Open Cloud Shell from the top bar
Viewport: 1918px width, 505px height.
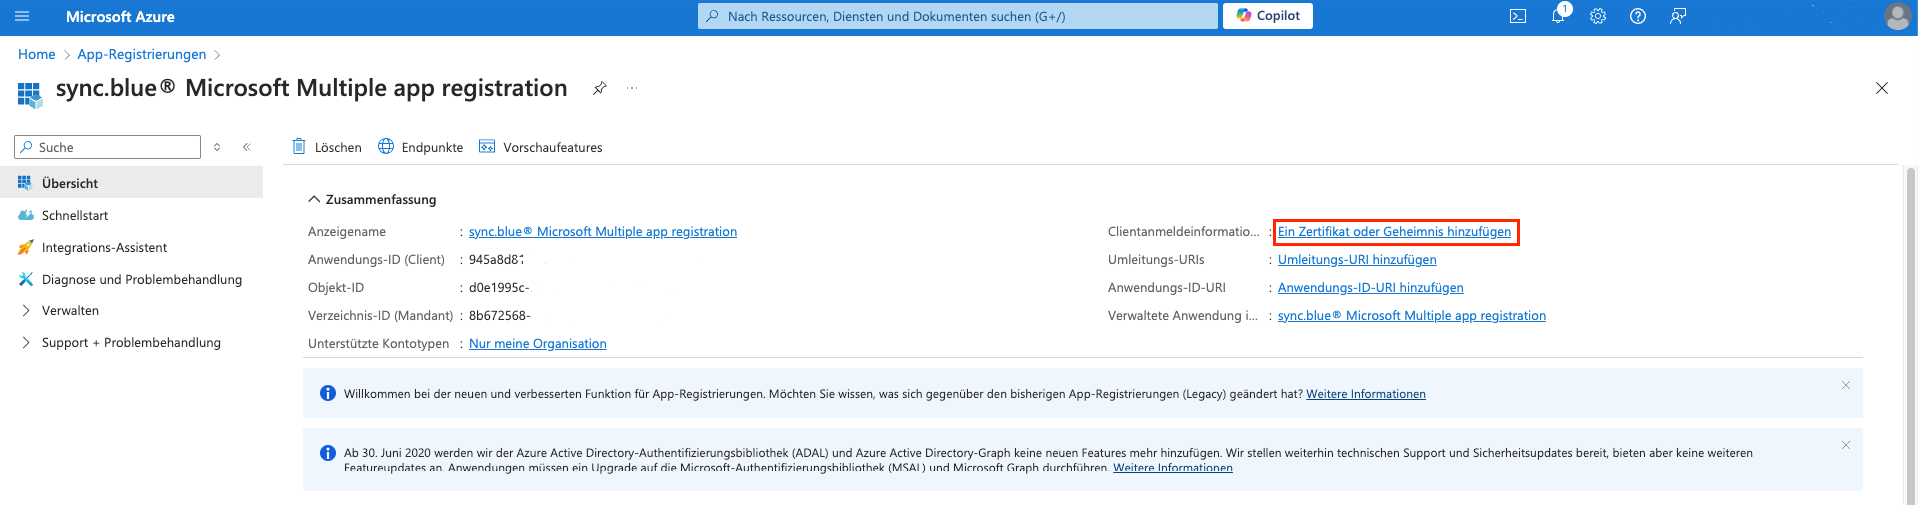[1517, 17]
